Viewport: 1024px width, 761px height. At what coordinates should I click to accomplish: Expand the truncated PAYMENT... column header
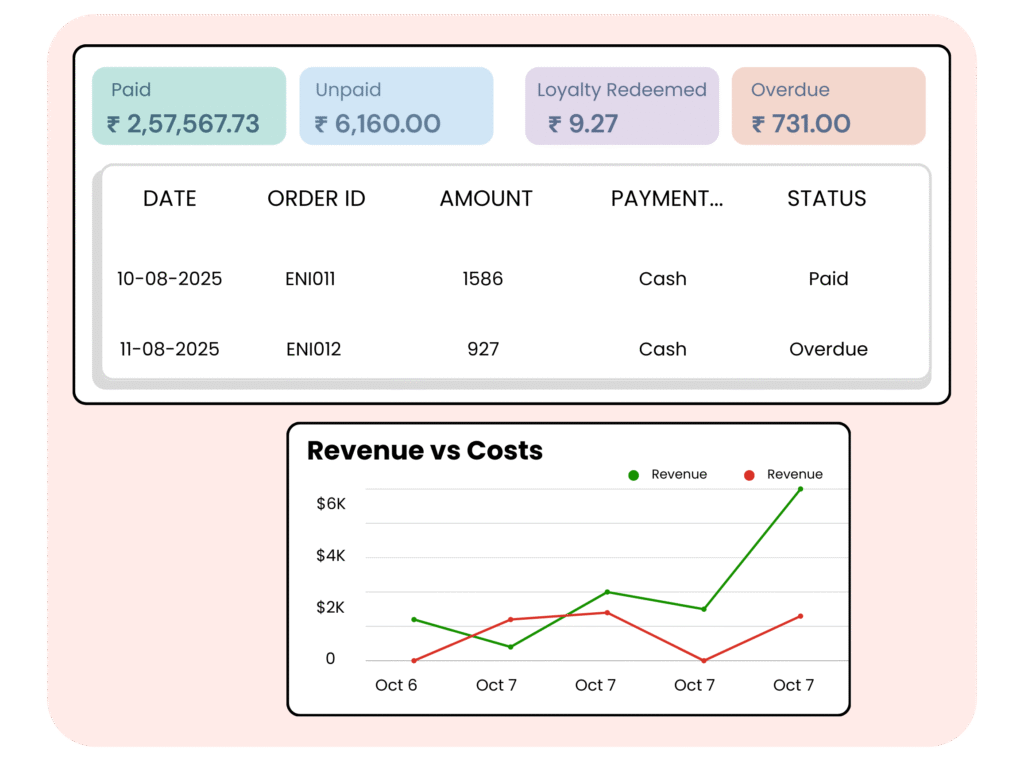click(667, 199)
